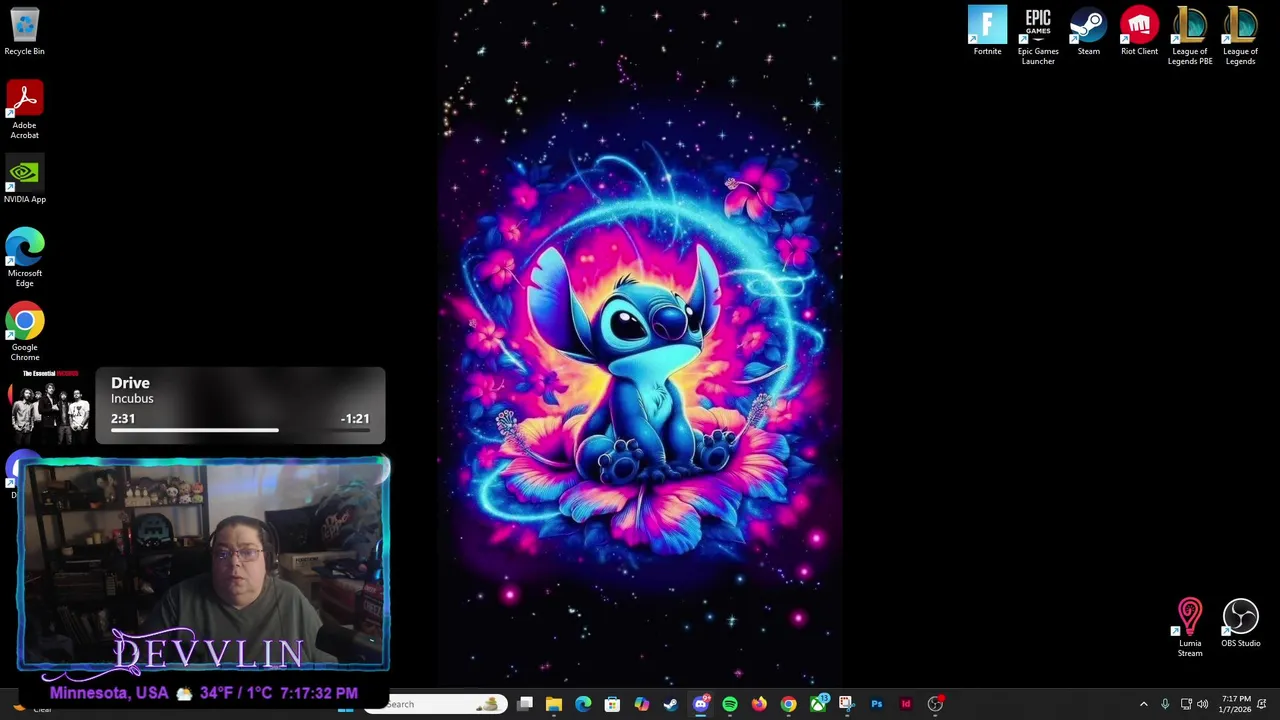Open File Explorer from the taskbar
This screenshot has height=720, width=1280.
pos(554,704)
